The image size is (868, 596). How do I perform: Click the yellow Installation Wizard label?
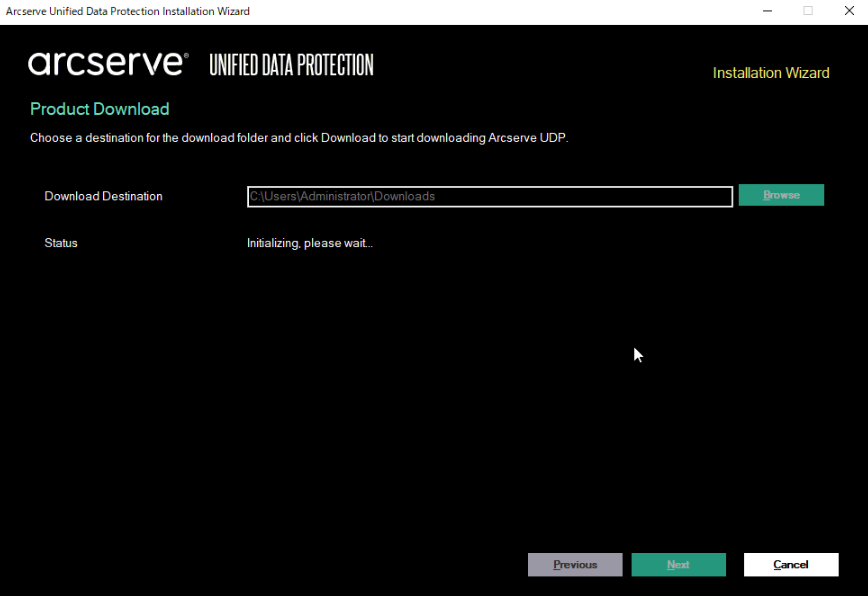(x=770, y=73)
